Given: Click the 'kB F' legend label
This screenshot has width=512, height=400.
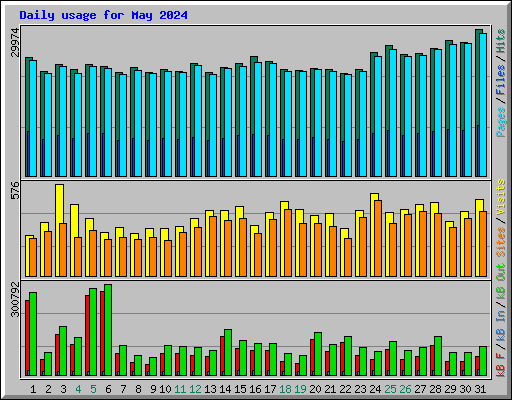Looking at the screenshot, I should point(500,365).
